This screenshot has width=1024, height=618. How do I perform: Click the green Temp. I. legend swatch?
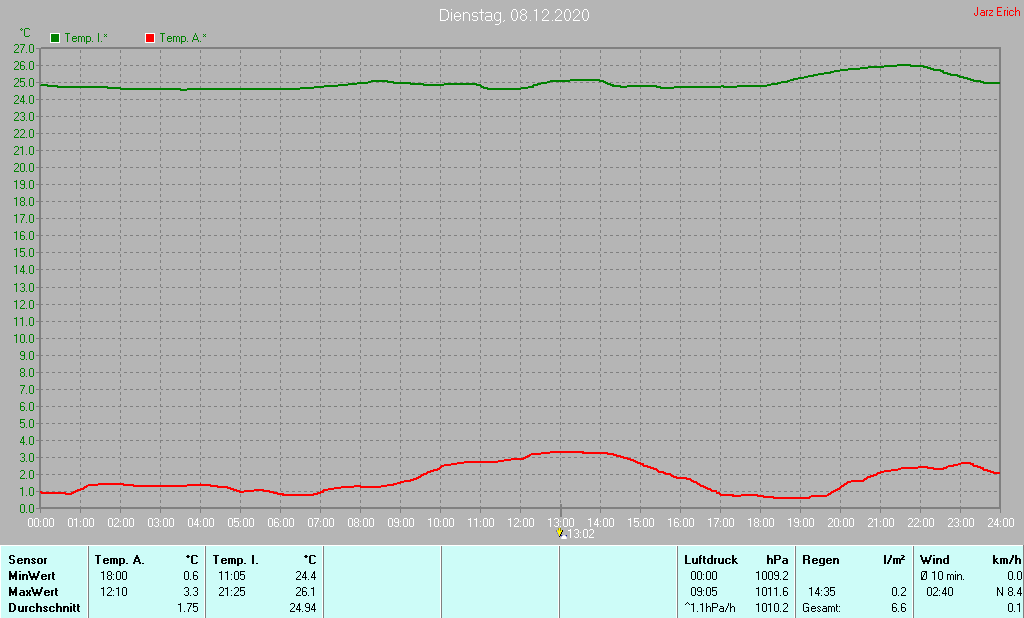pyautogui.click(x=55, y=38)
